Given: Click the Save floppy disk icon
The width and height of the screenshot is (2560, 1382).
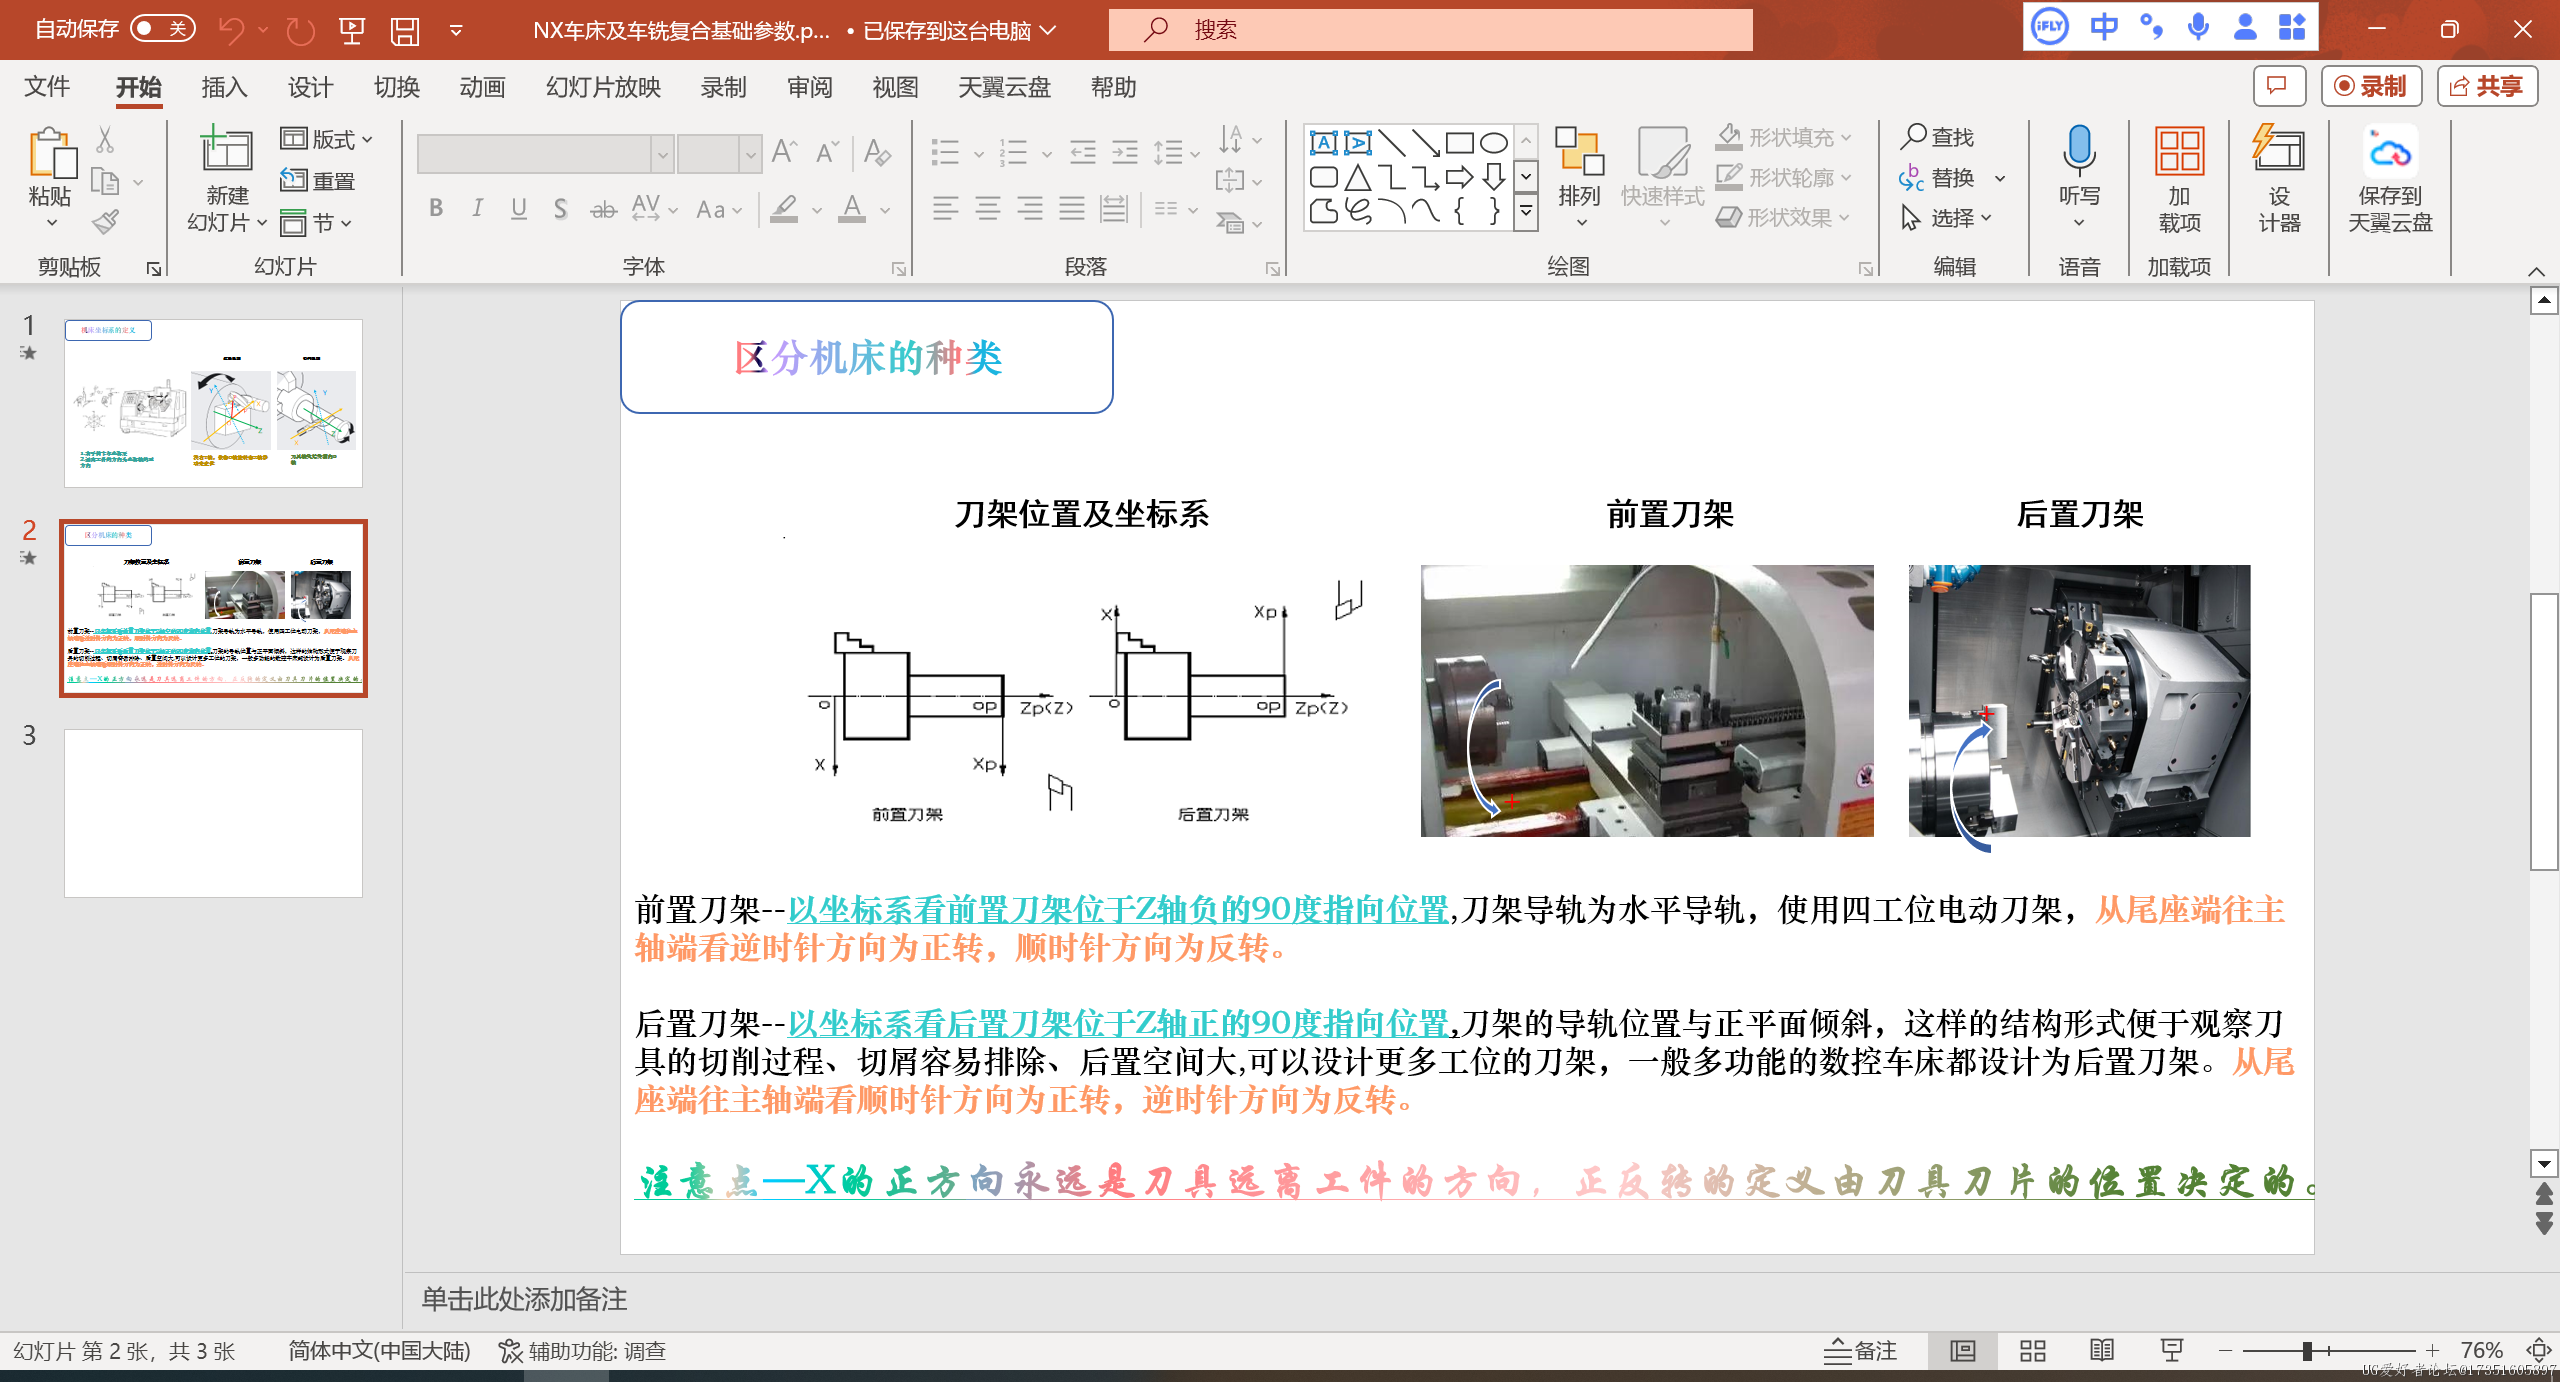Looking at the screenshot, I should 405,30.
